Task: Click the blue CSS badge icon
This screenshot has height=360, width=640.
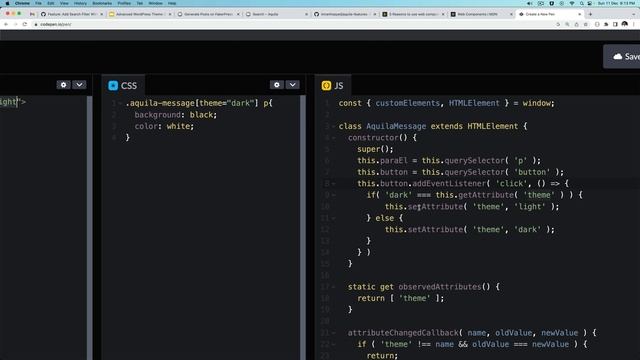Action: pyautogui.click(x=113, y=85)
